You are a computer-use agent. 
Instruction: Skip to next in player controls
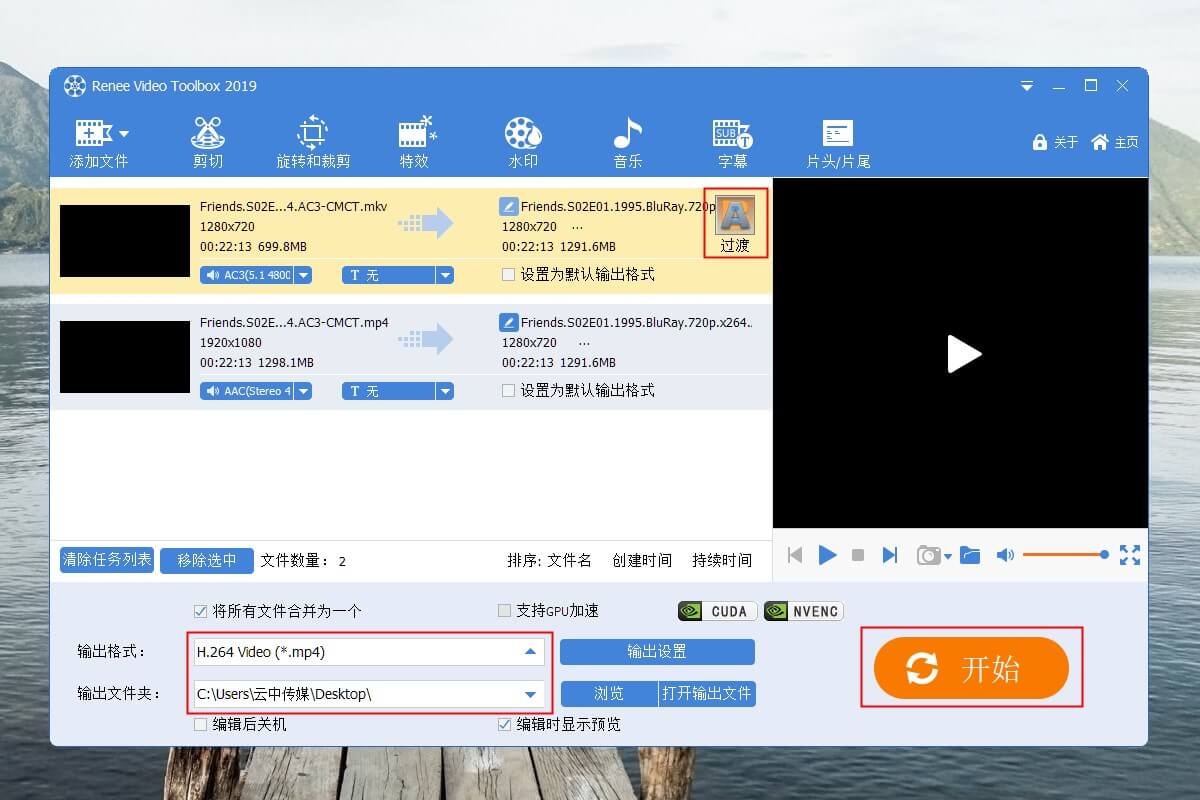pos(890,555)
